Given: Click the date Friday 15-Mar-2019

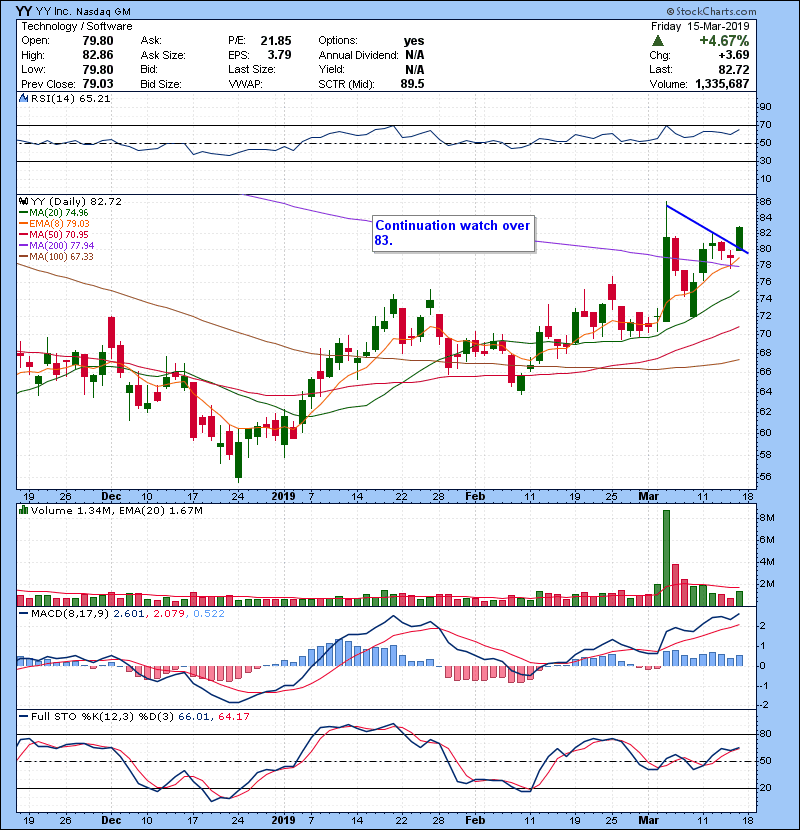Looking at the screenshot, I should 700,26.
